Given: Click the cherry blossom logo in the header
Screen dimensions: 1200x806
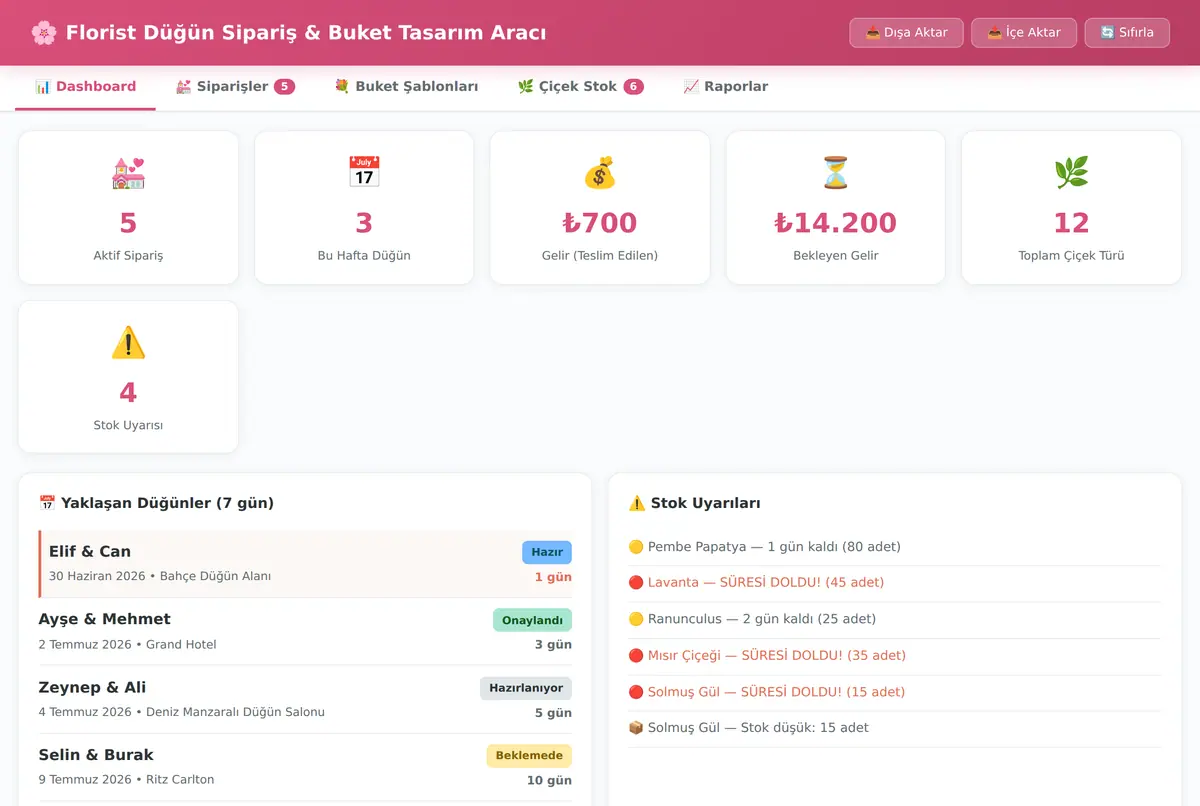Looking at the screenshot, I should click(44, 33).
